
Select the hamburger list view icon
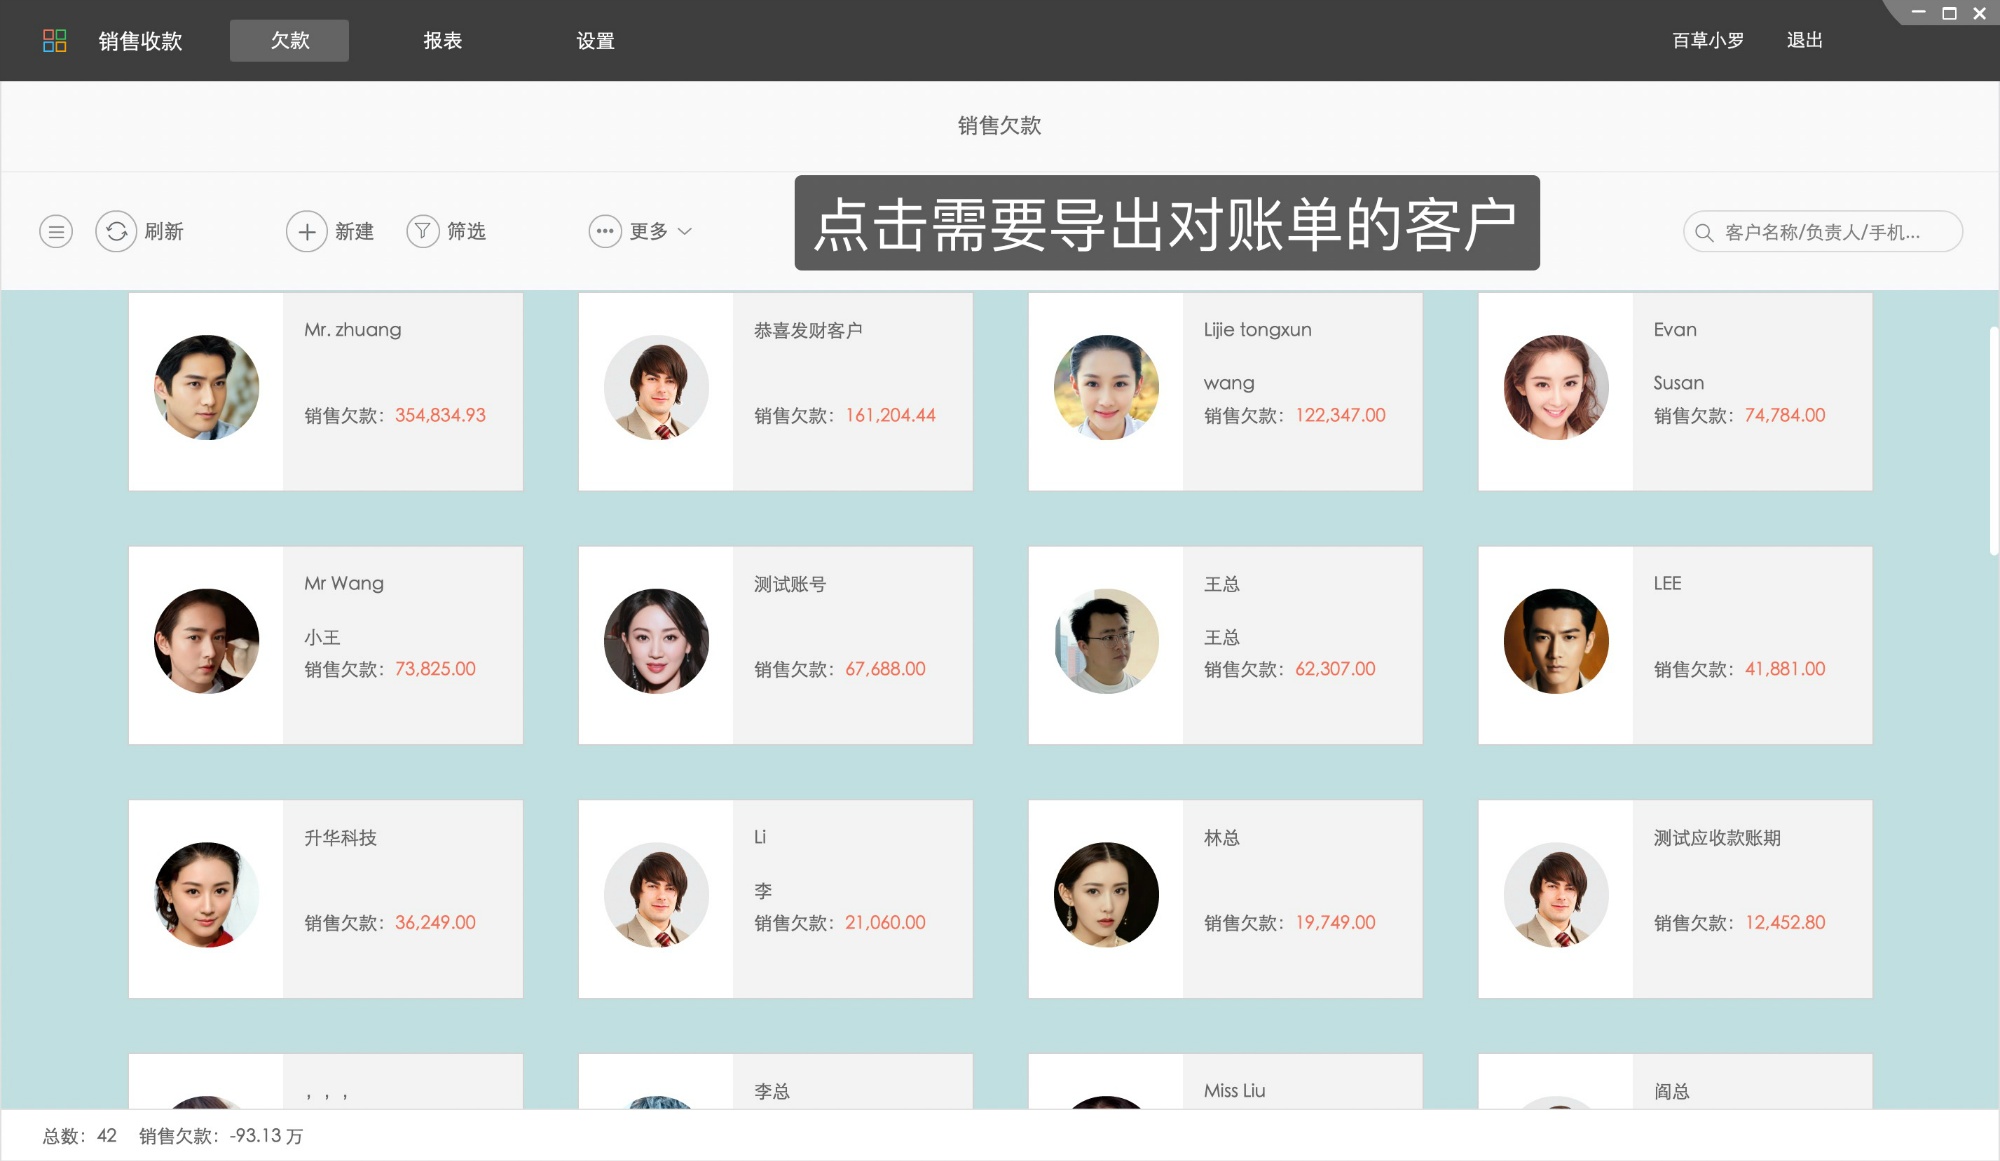[55, 231]
